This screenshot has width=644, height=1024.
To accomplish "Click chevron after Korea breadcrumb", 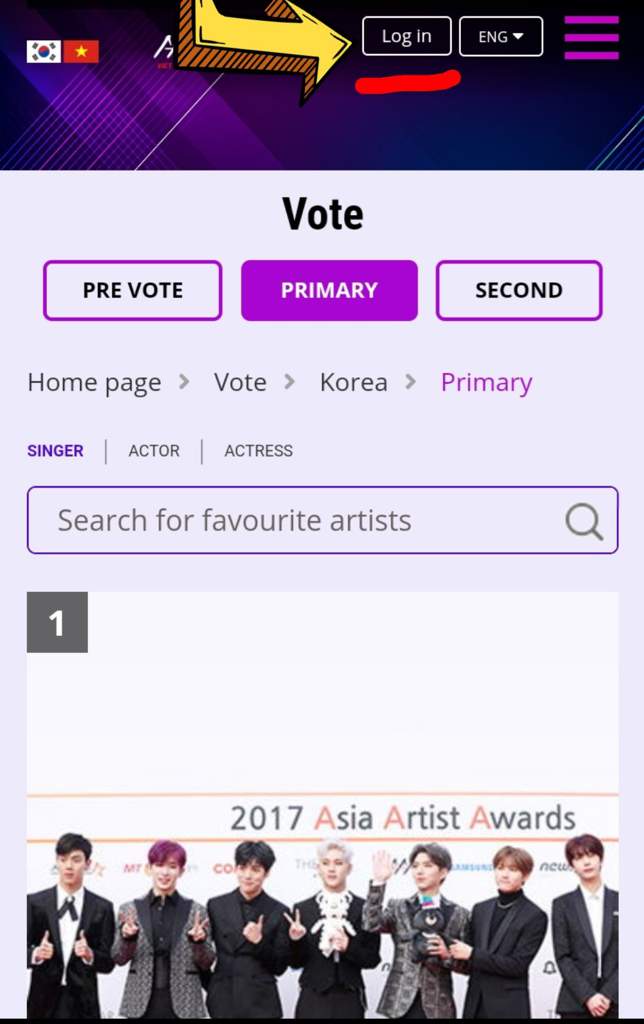I will 410,381.
